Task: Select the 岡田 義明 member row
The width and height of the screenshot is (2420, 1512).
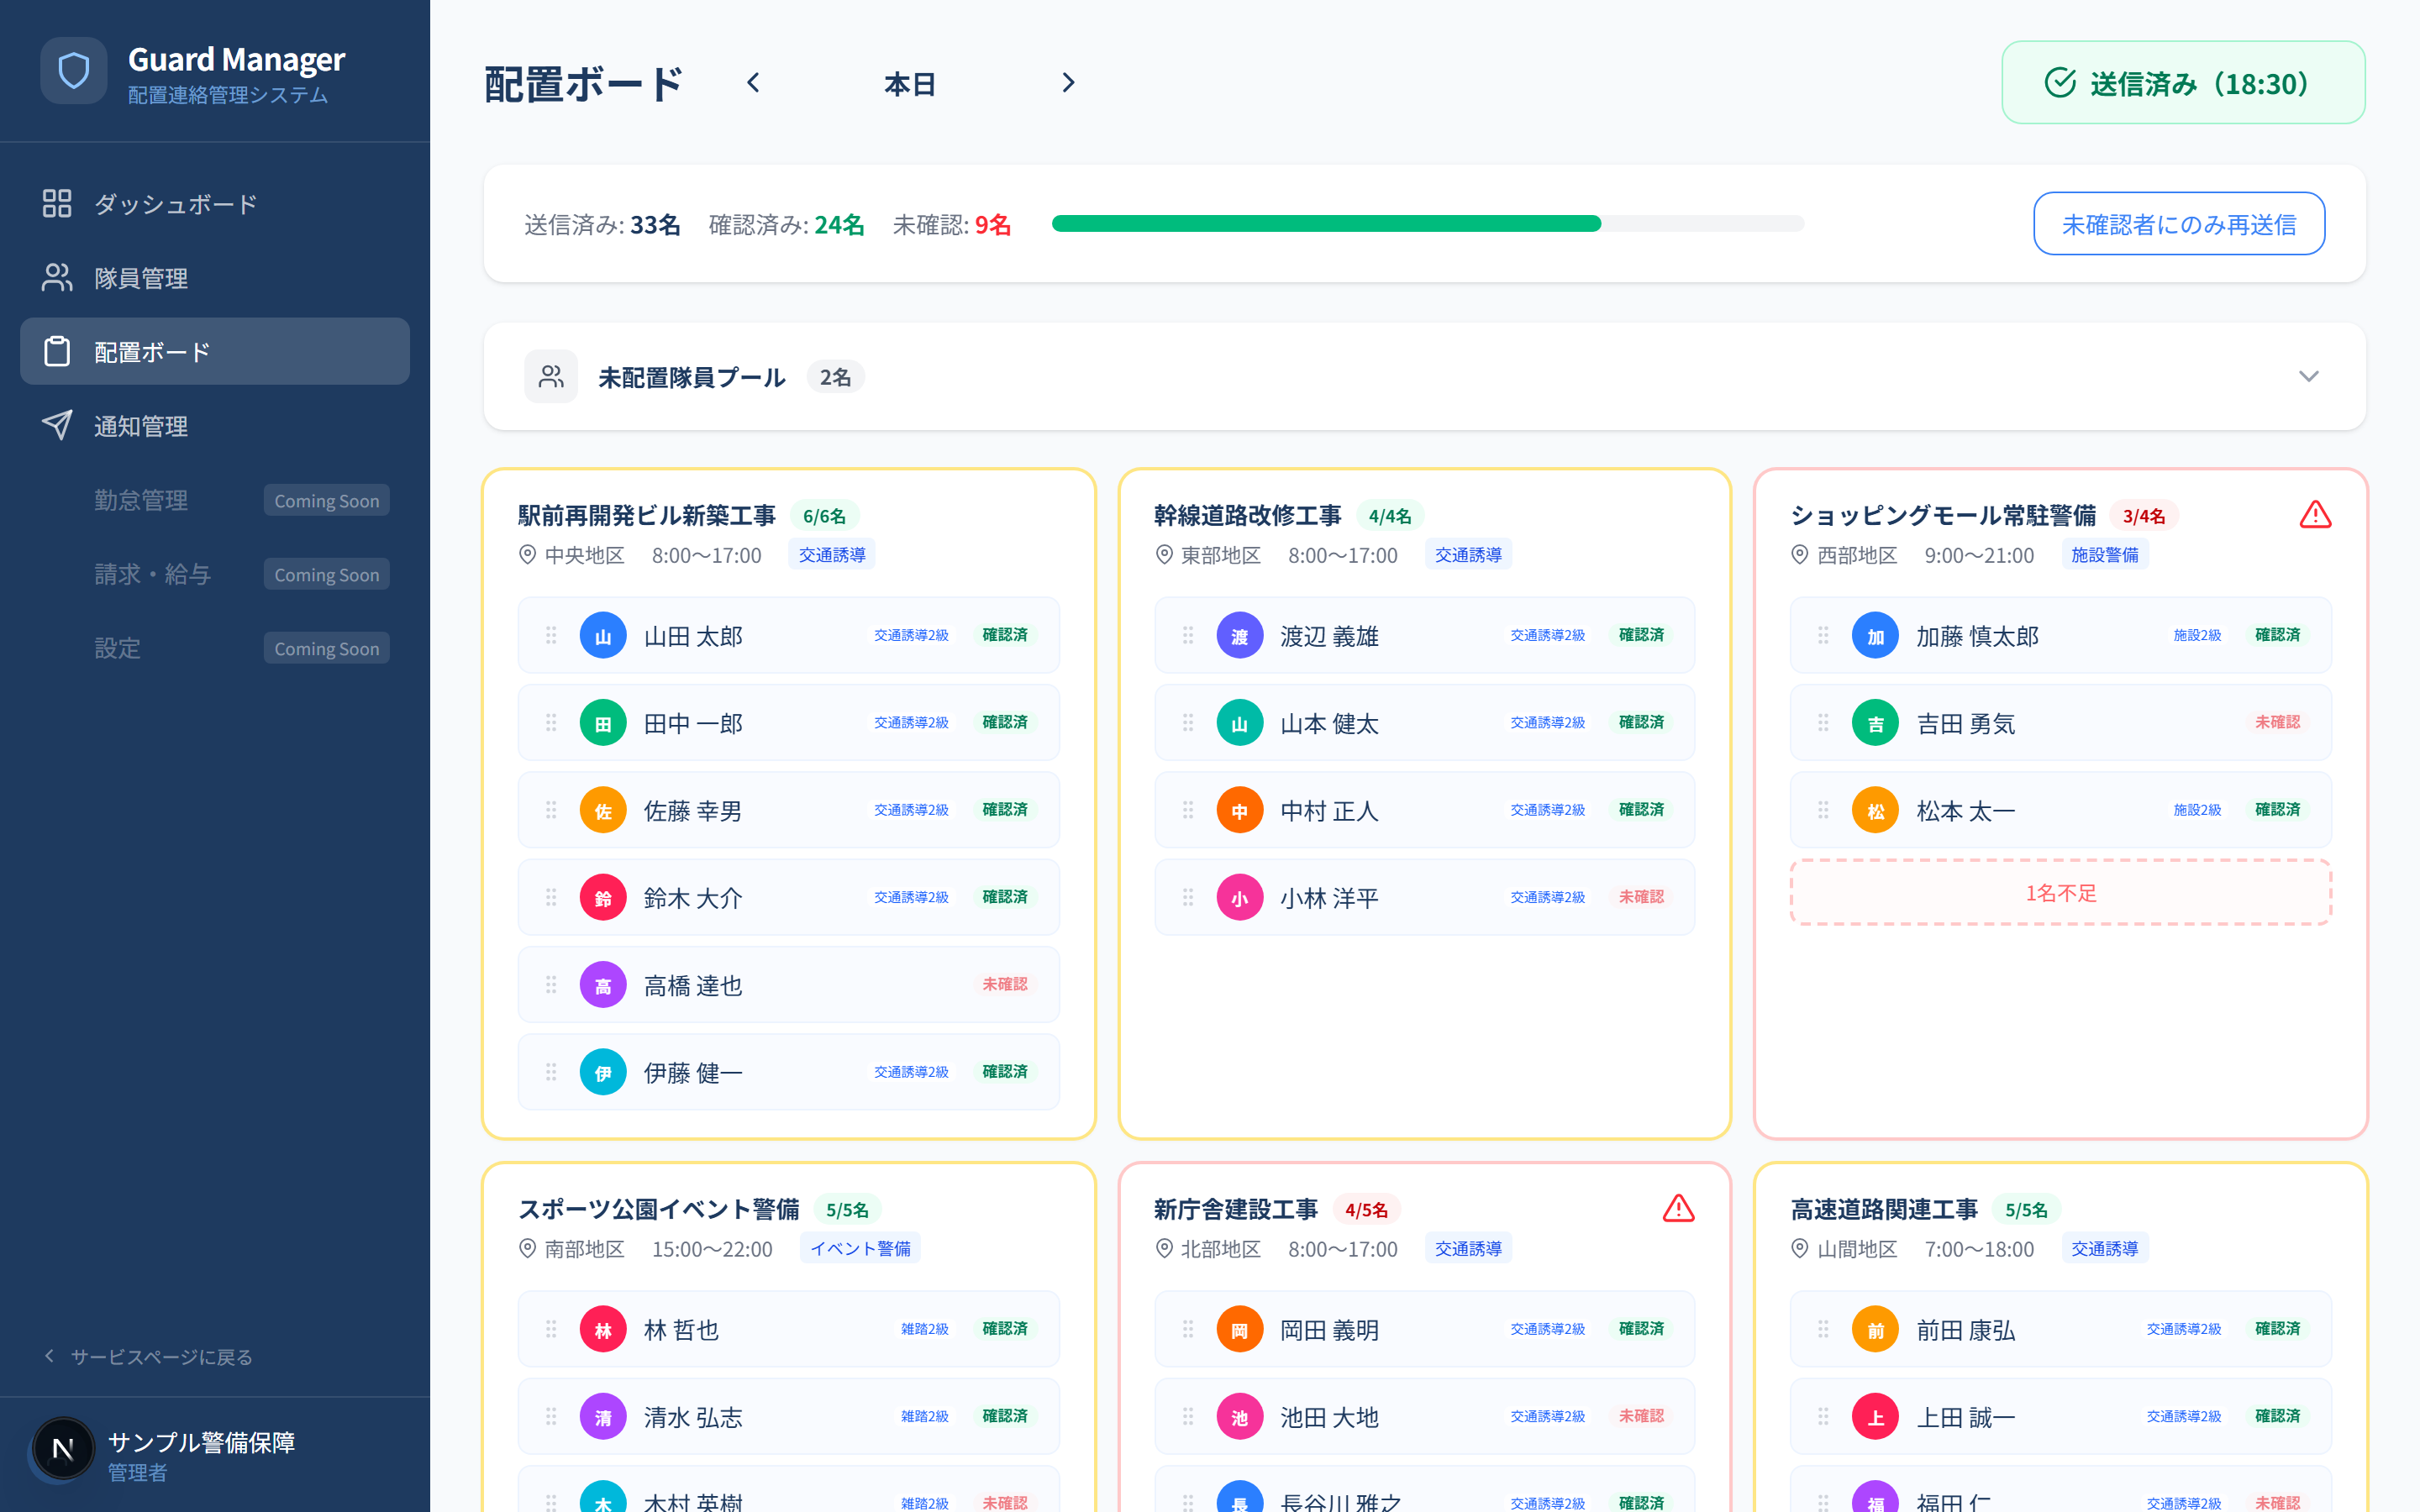Action: click(1424, 1329)
